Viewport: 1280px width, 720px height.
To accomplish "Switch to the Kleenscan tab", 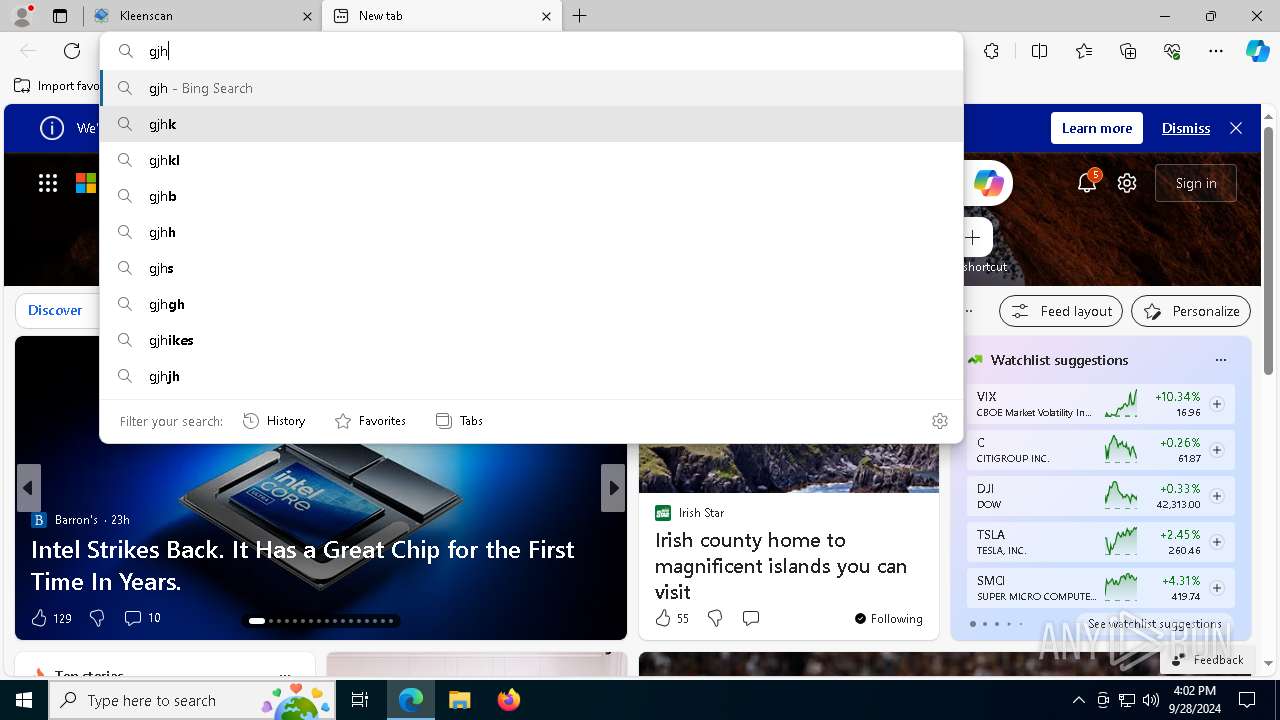I will tap(202, 16).
